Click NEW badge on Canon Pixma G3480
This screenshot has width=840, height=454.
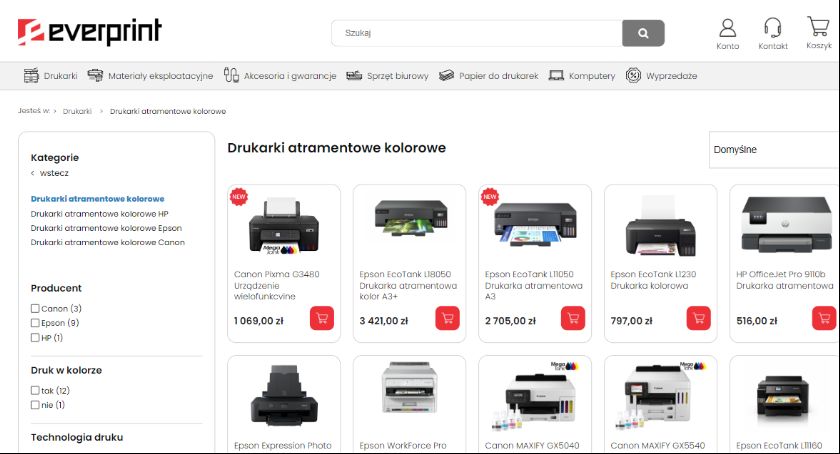(238, 197)
